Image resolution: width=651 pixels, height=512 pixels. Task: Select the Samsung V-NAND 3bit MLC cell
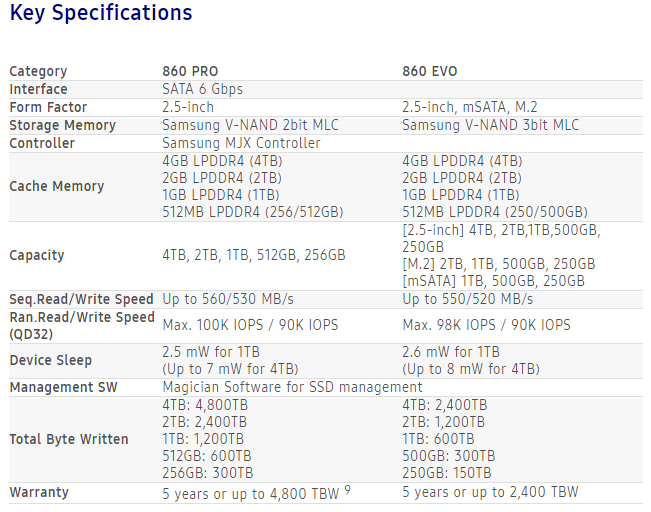[490, 125]
